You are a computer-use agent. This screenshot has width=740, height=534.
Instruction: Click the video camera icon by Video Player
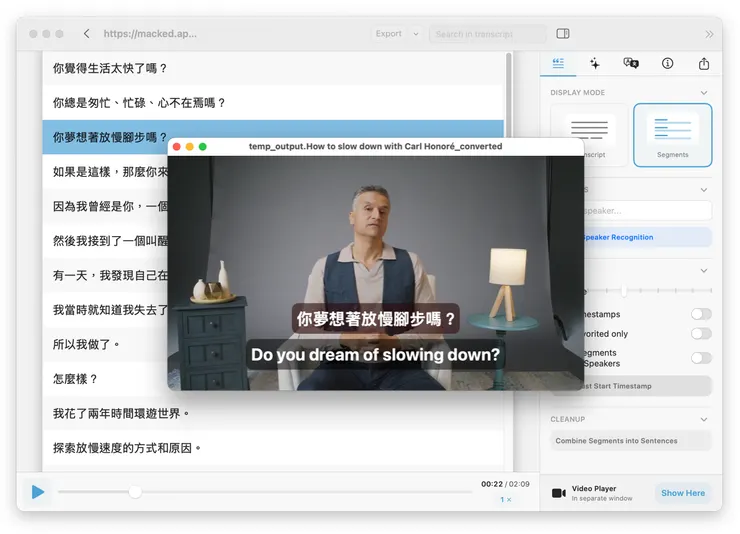[x=559, y=493]
